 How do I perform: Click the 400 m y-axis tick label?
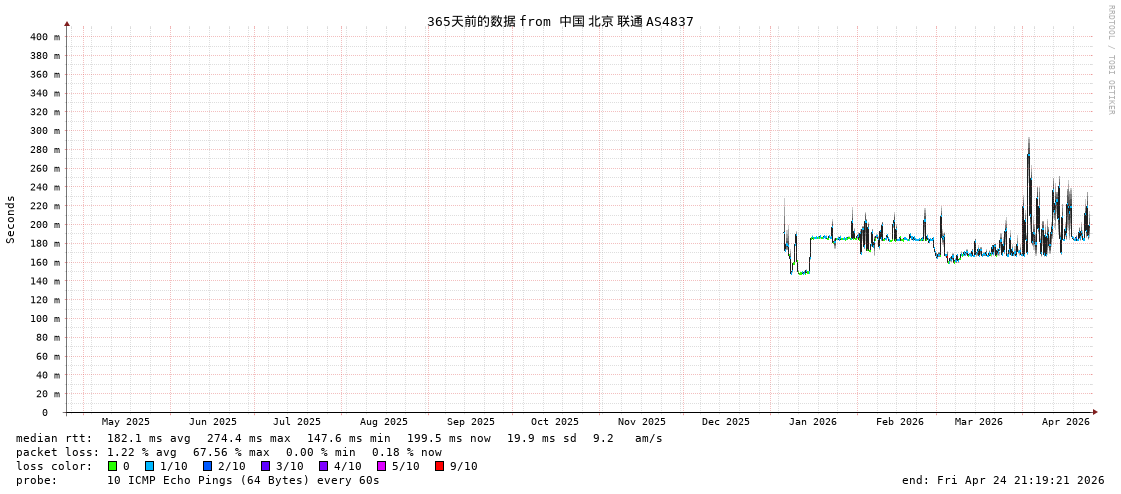[44, 37]
